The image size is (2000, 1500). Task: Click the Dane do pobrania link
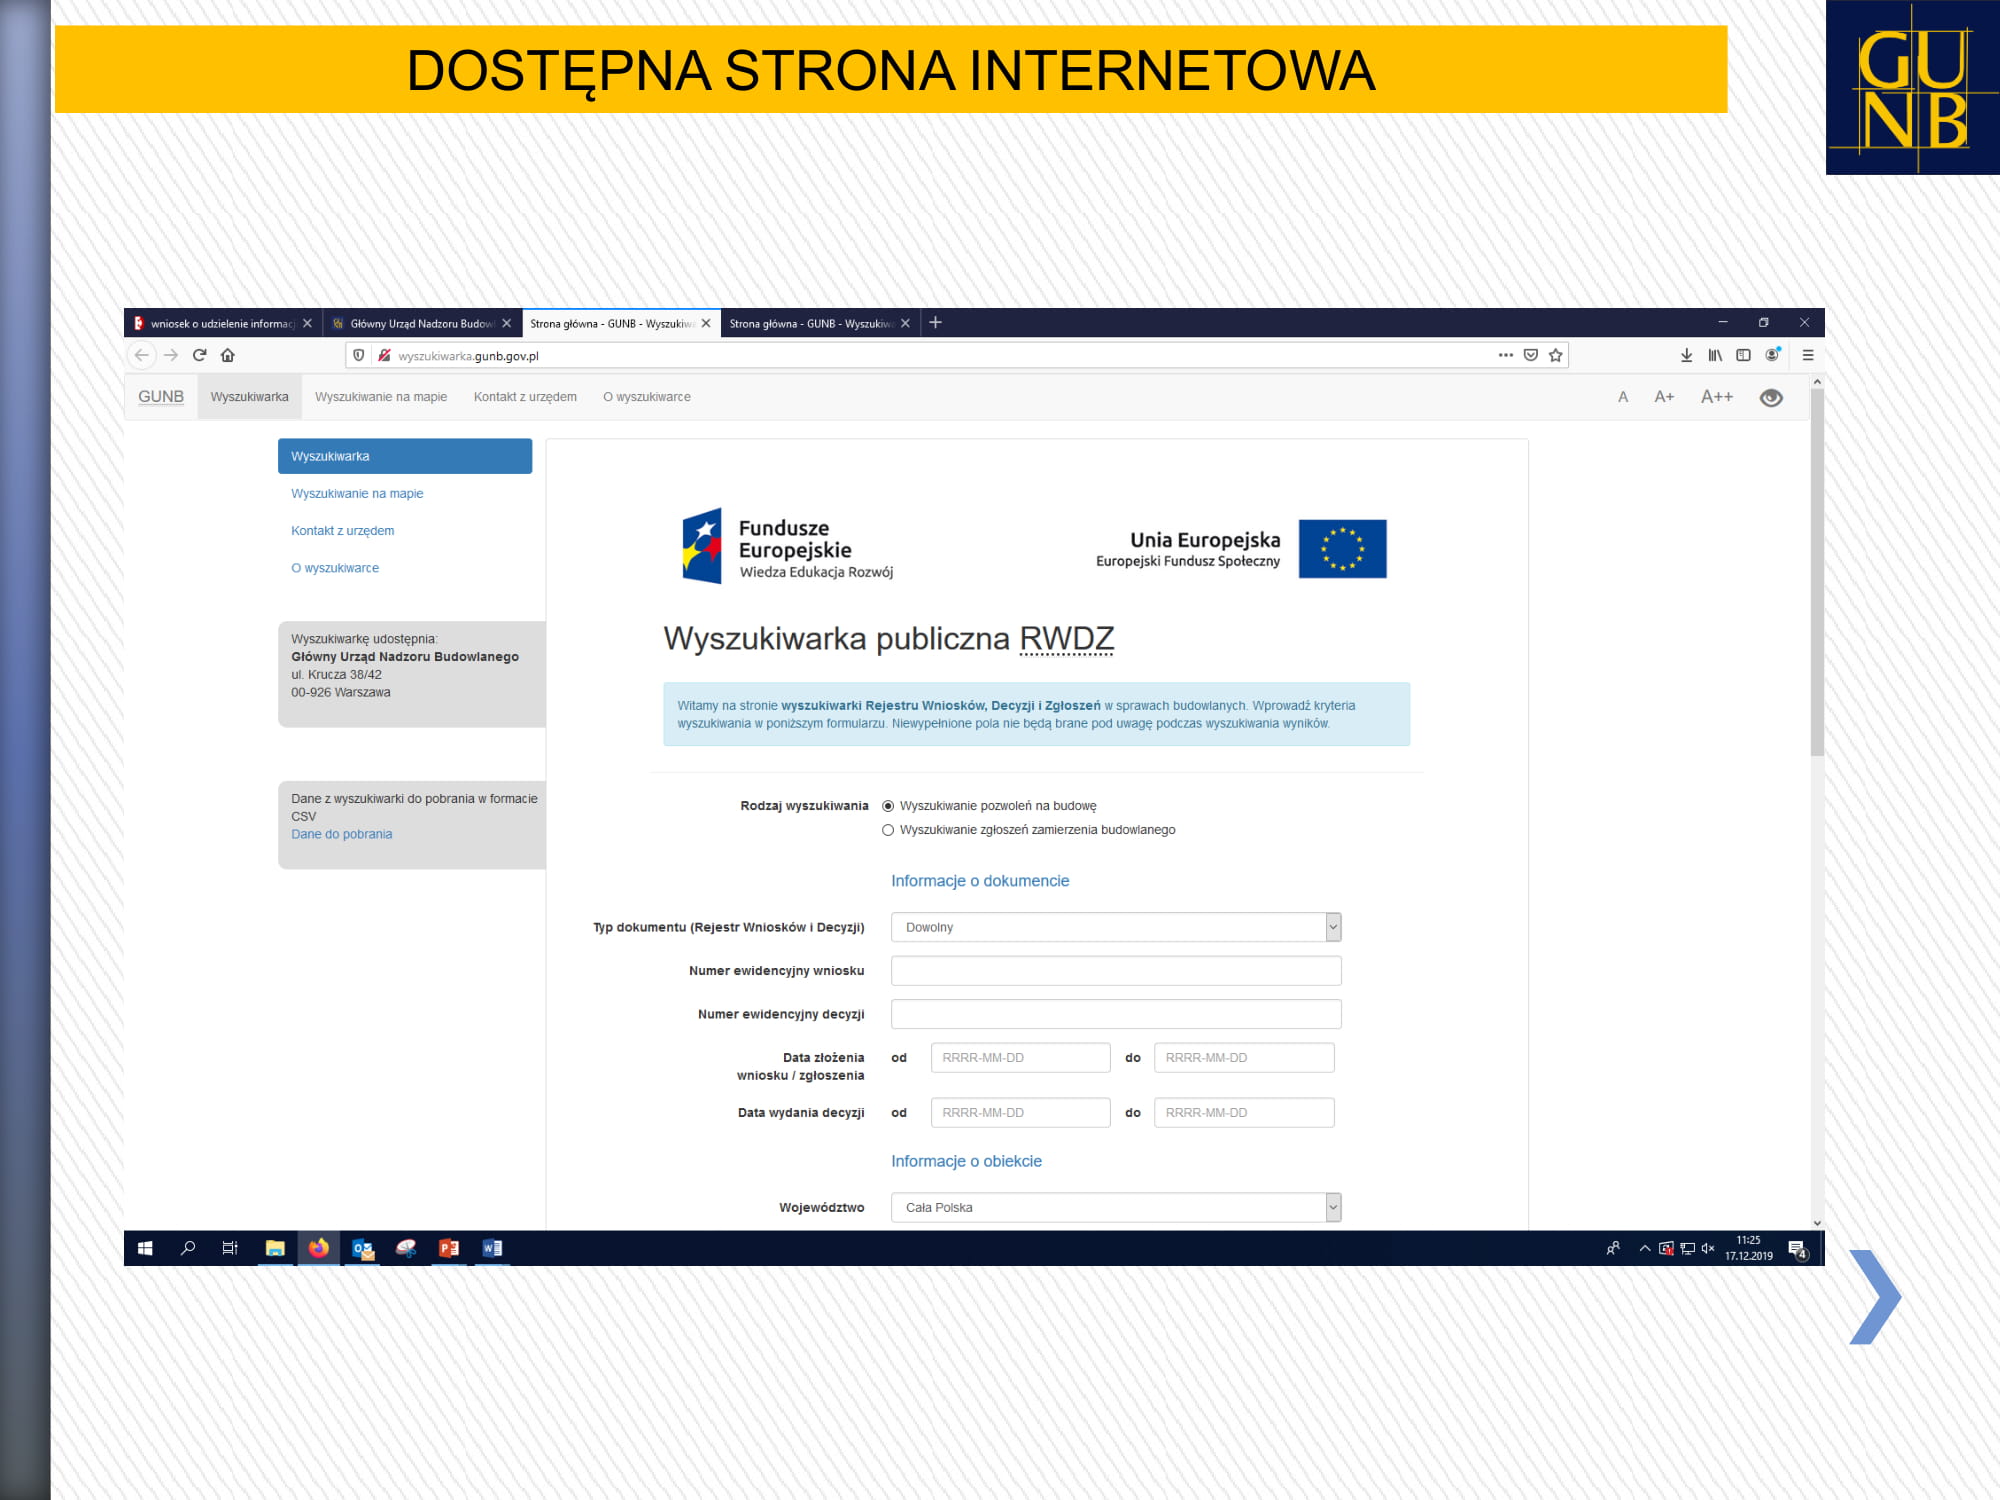coord(341,834)
